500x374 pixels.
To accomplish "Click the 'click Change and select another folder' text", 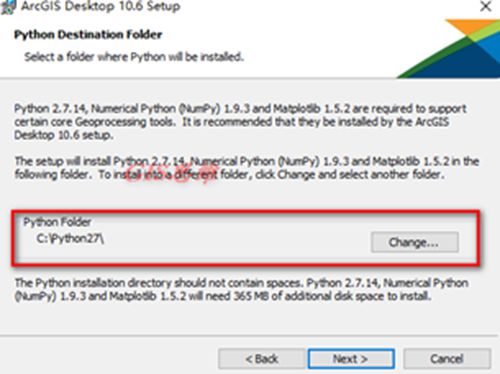I will click(x=350, y=175).
